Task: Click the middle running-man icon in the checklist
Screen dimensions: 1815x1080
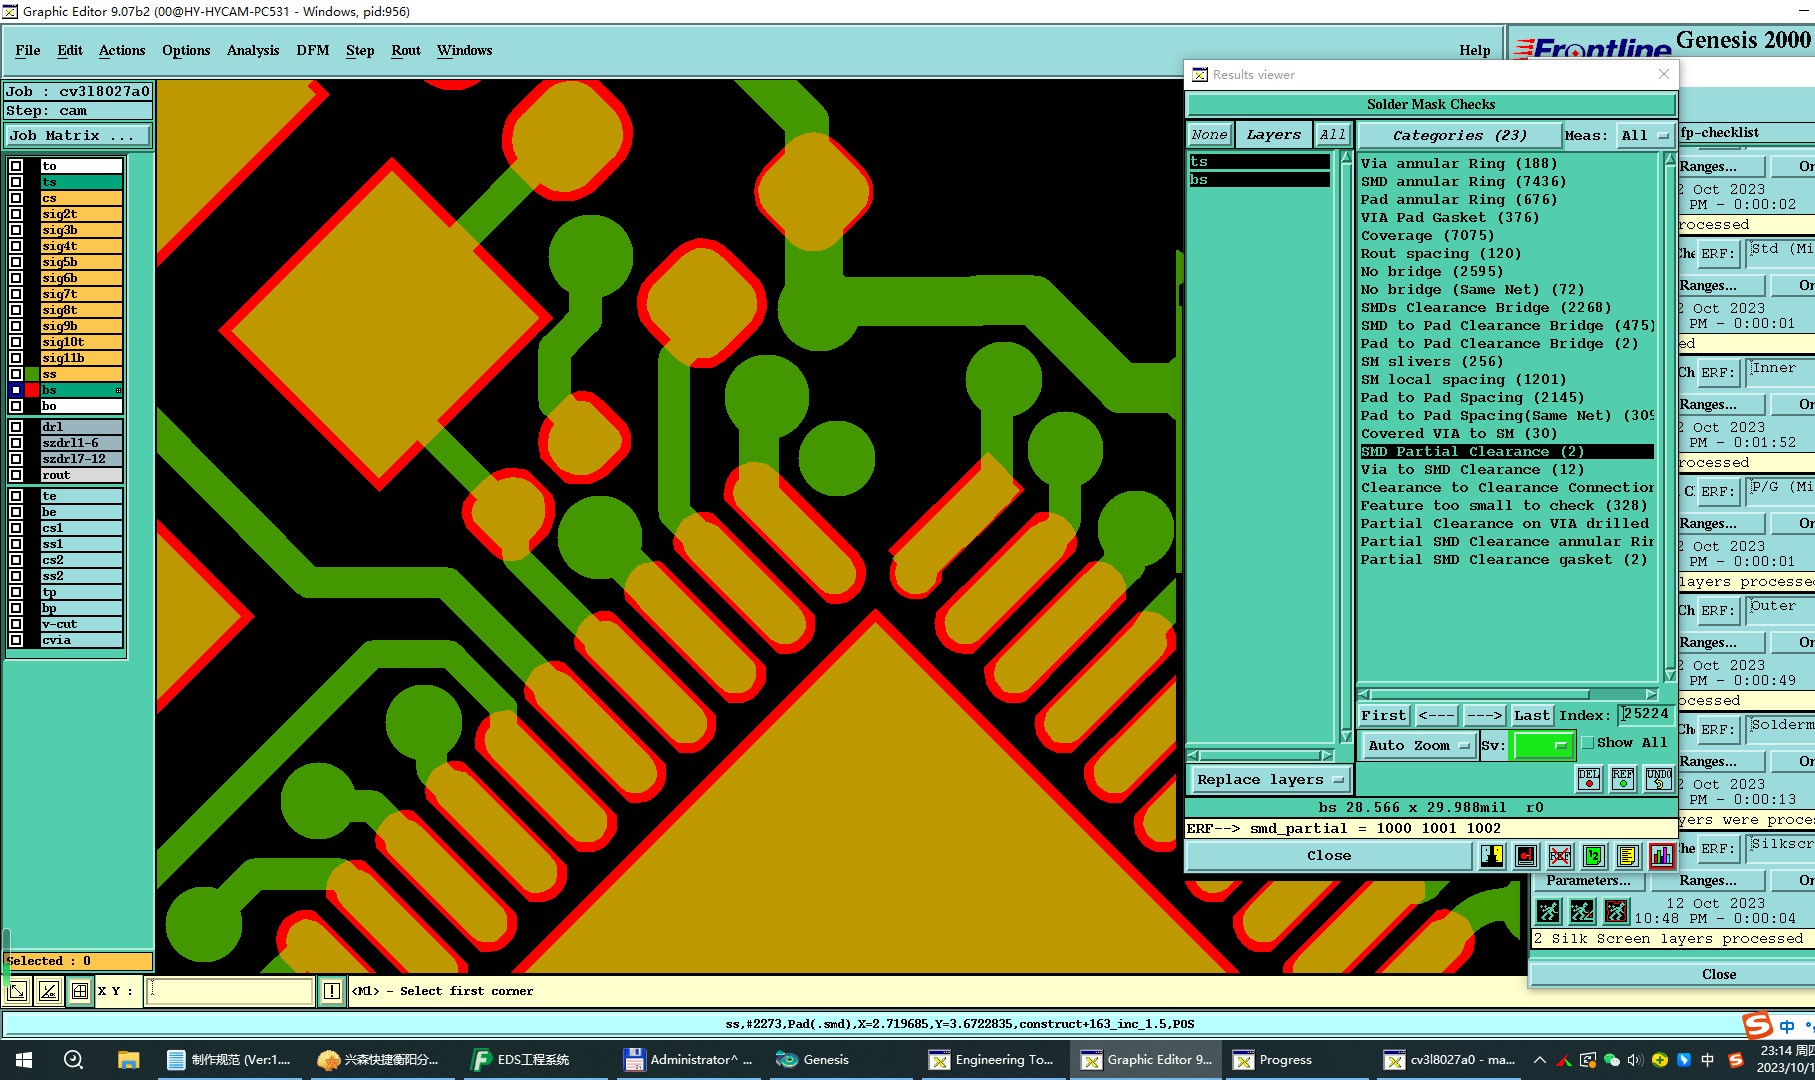Action: tap(1582, 911)
